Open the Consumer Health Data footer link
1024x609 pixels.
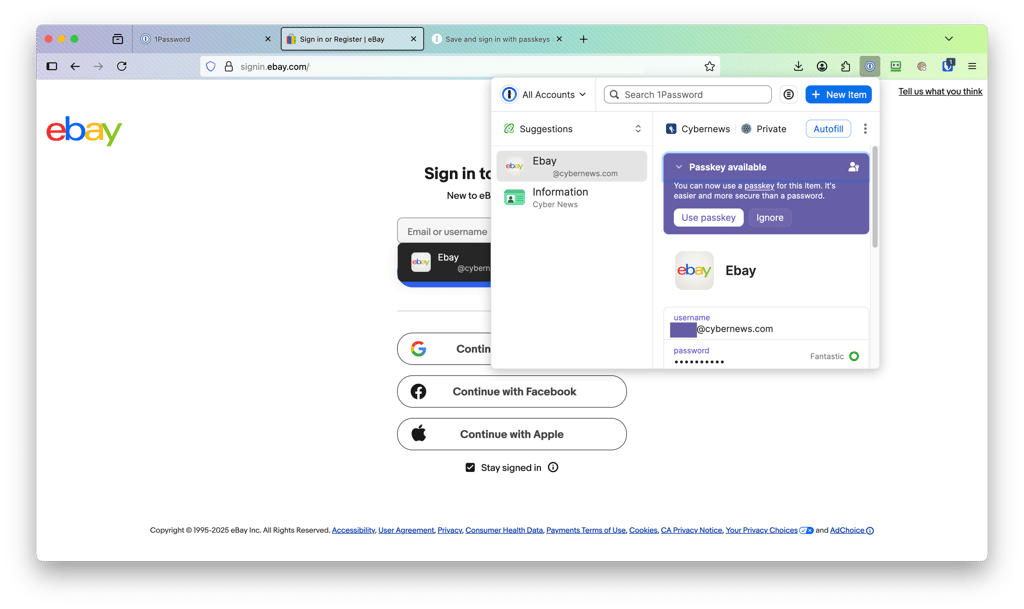504,530
